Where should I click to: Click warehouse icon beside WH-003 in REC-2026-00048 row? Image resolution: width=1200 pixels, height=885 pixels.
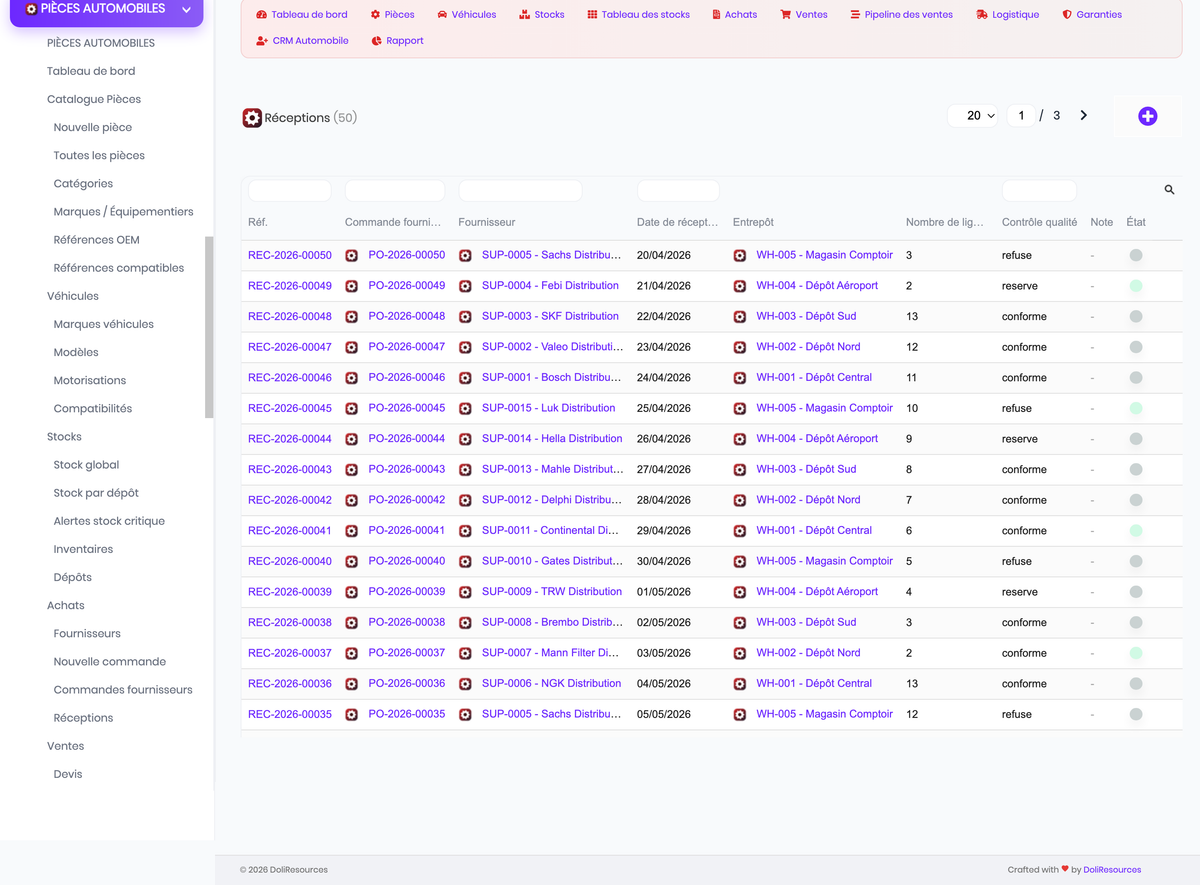(x=739, y=317)
